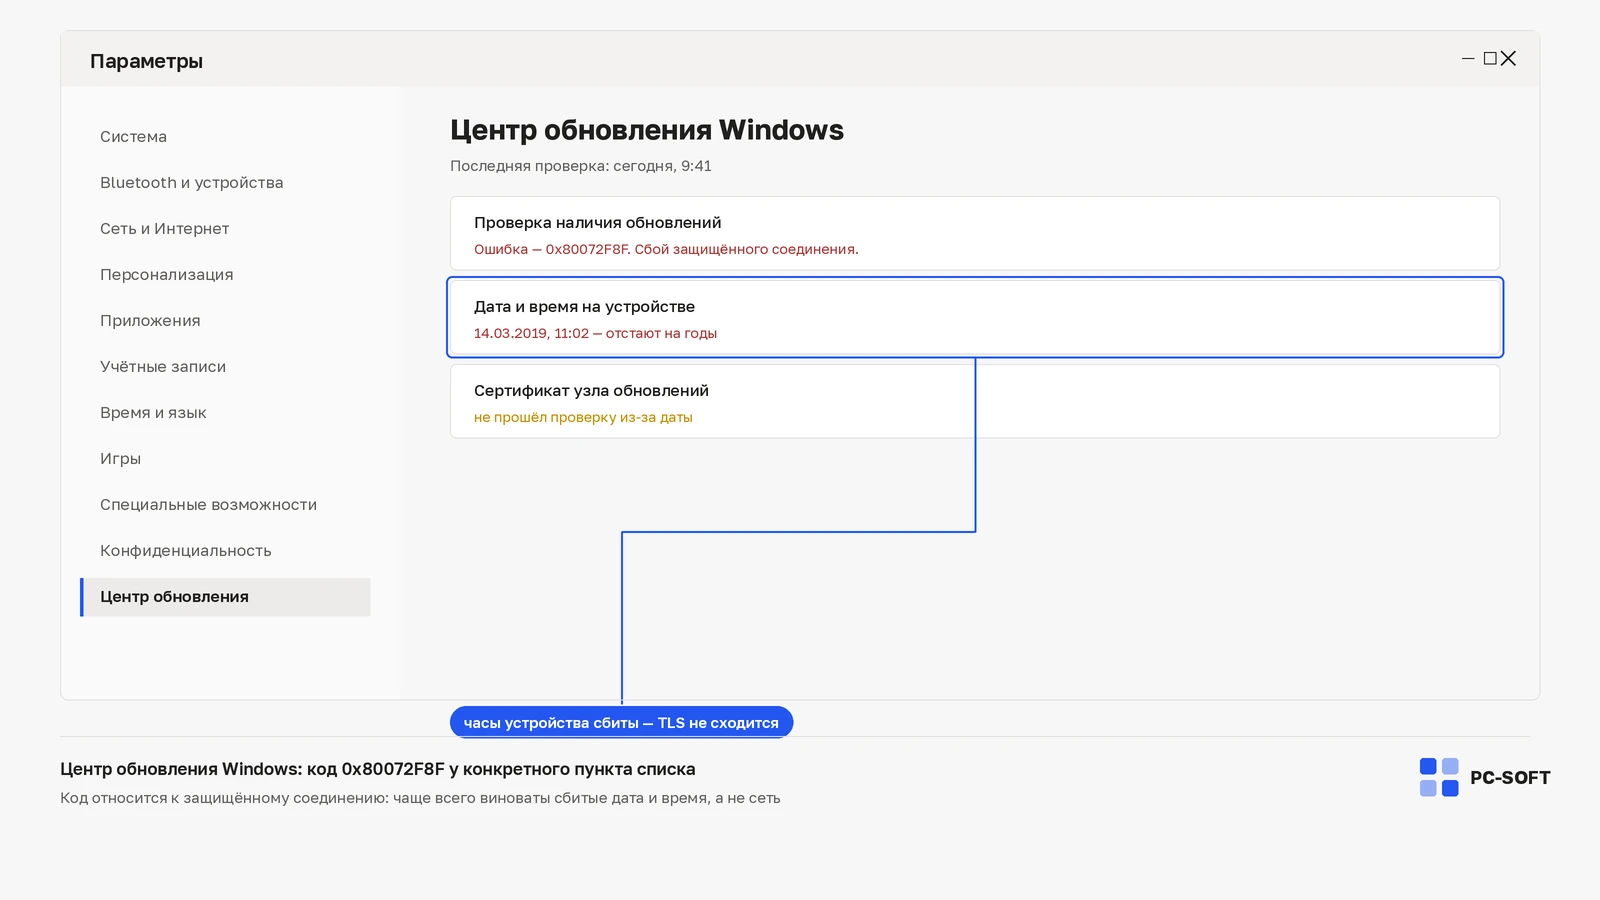1600x900 pixels.
Task: Click the Центр обновления Windows heading
Action: 647,130
